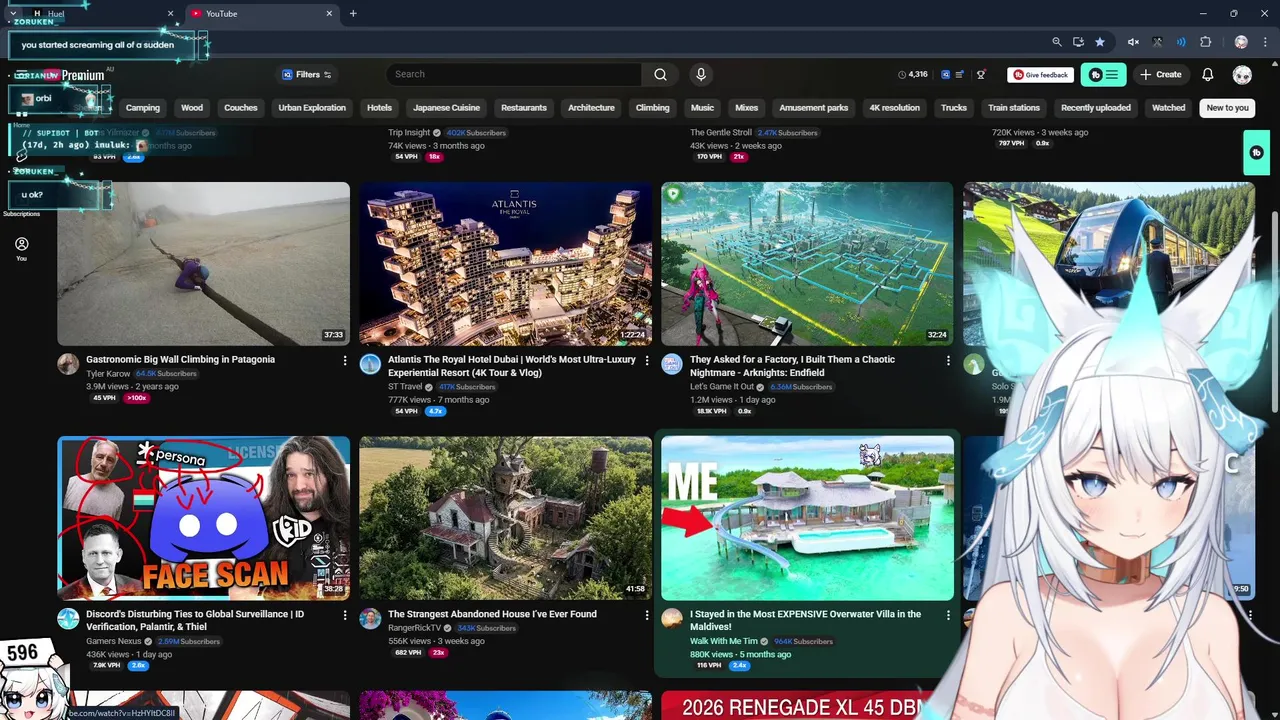Select the Hotels chip

tap(379, 108)
